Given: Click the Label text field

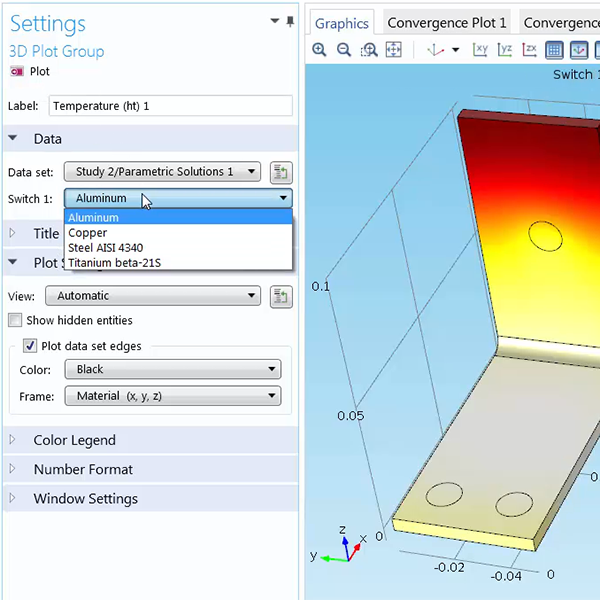Looking at the screenshot, I should [x=170, y=106].
